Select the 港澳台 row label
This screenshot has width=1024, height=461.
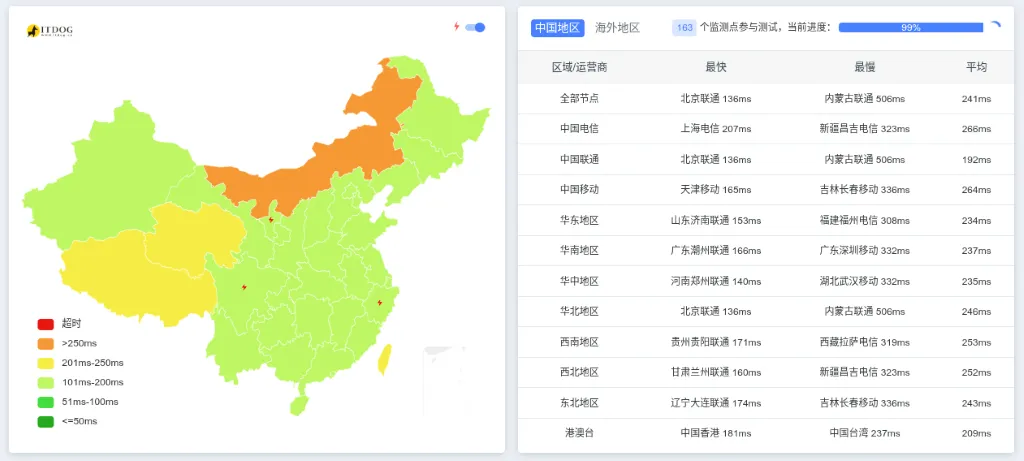(580, 433)
